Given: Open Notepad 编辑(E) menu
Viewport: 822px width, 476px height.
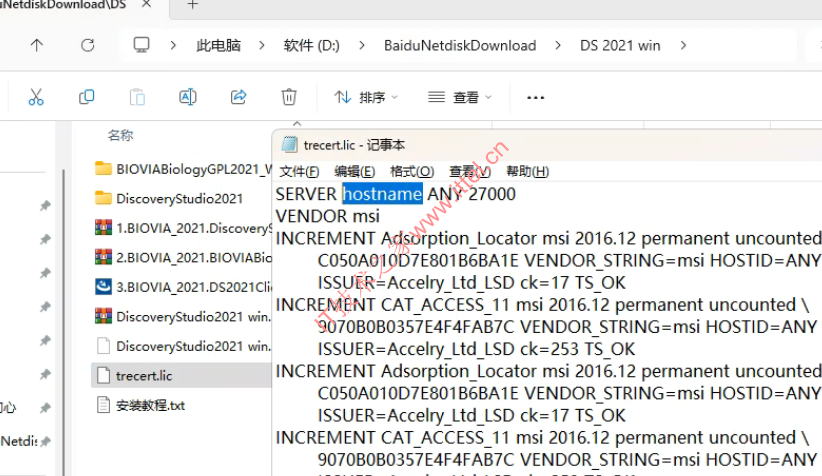Looking at the screenshot, I should click(354, 171).
